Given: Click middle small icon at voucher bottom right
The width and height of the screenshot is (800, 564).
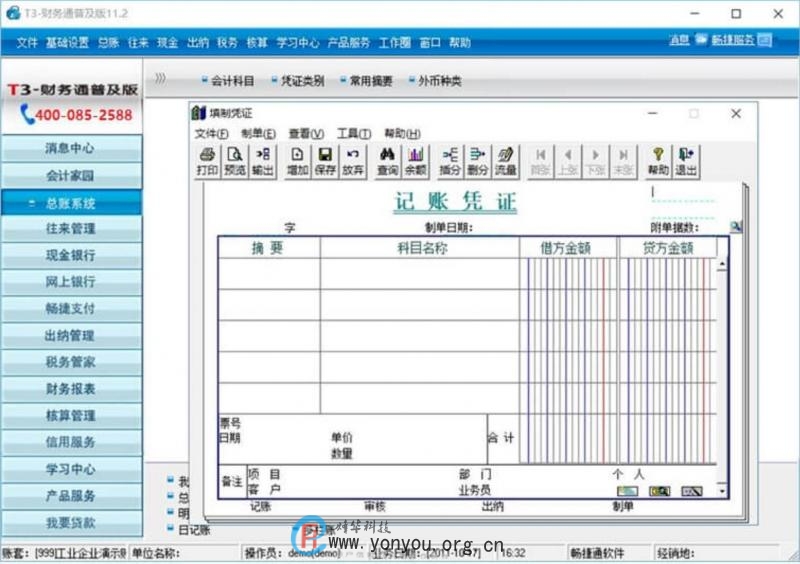Looking at the screenshot, I should (x=660, y=491).
